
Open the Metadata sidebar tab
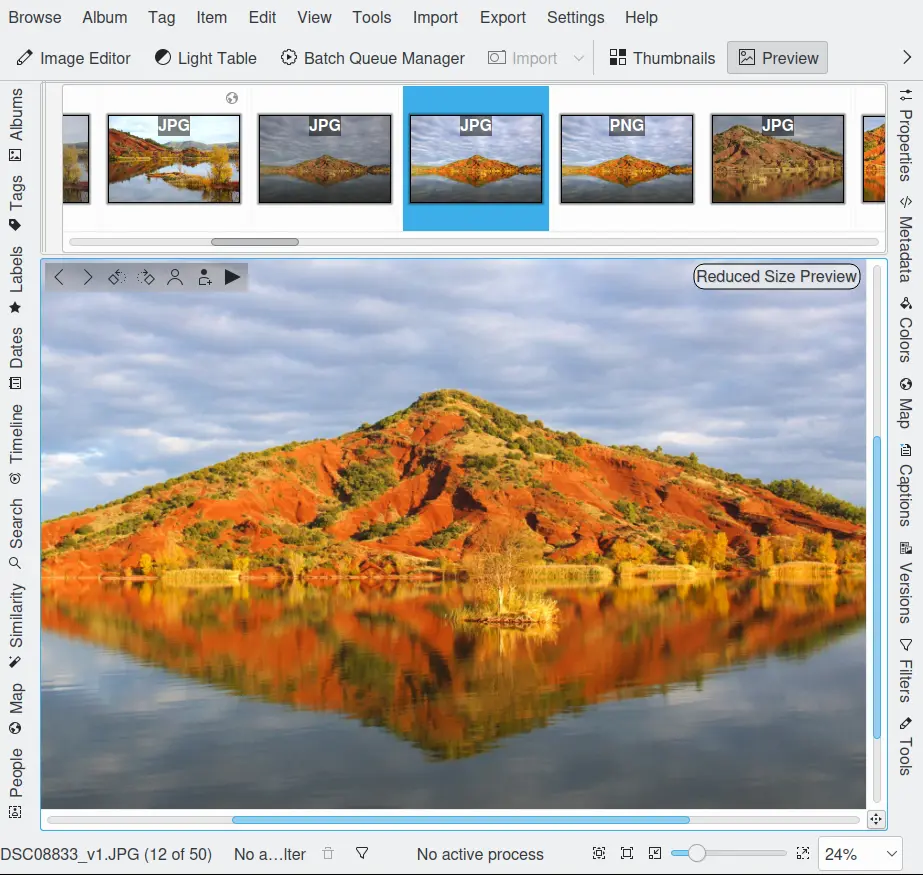click(x=905, y=243)
